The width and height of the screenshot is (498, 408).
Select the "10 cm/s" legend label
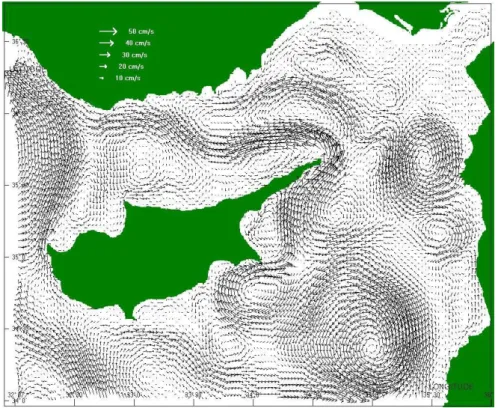pyautogui.click(x=128, y=78)
